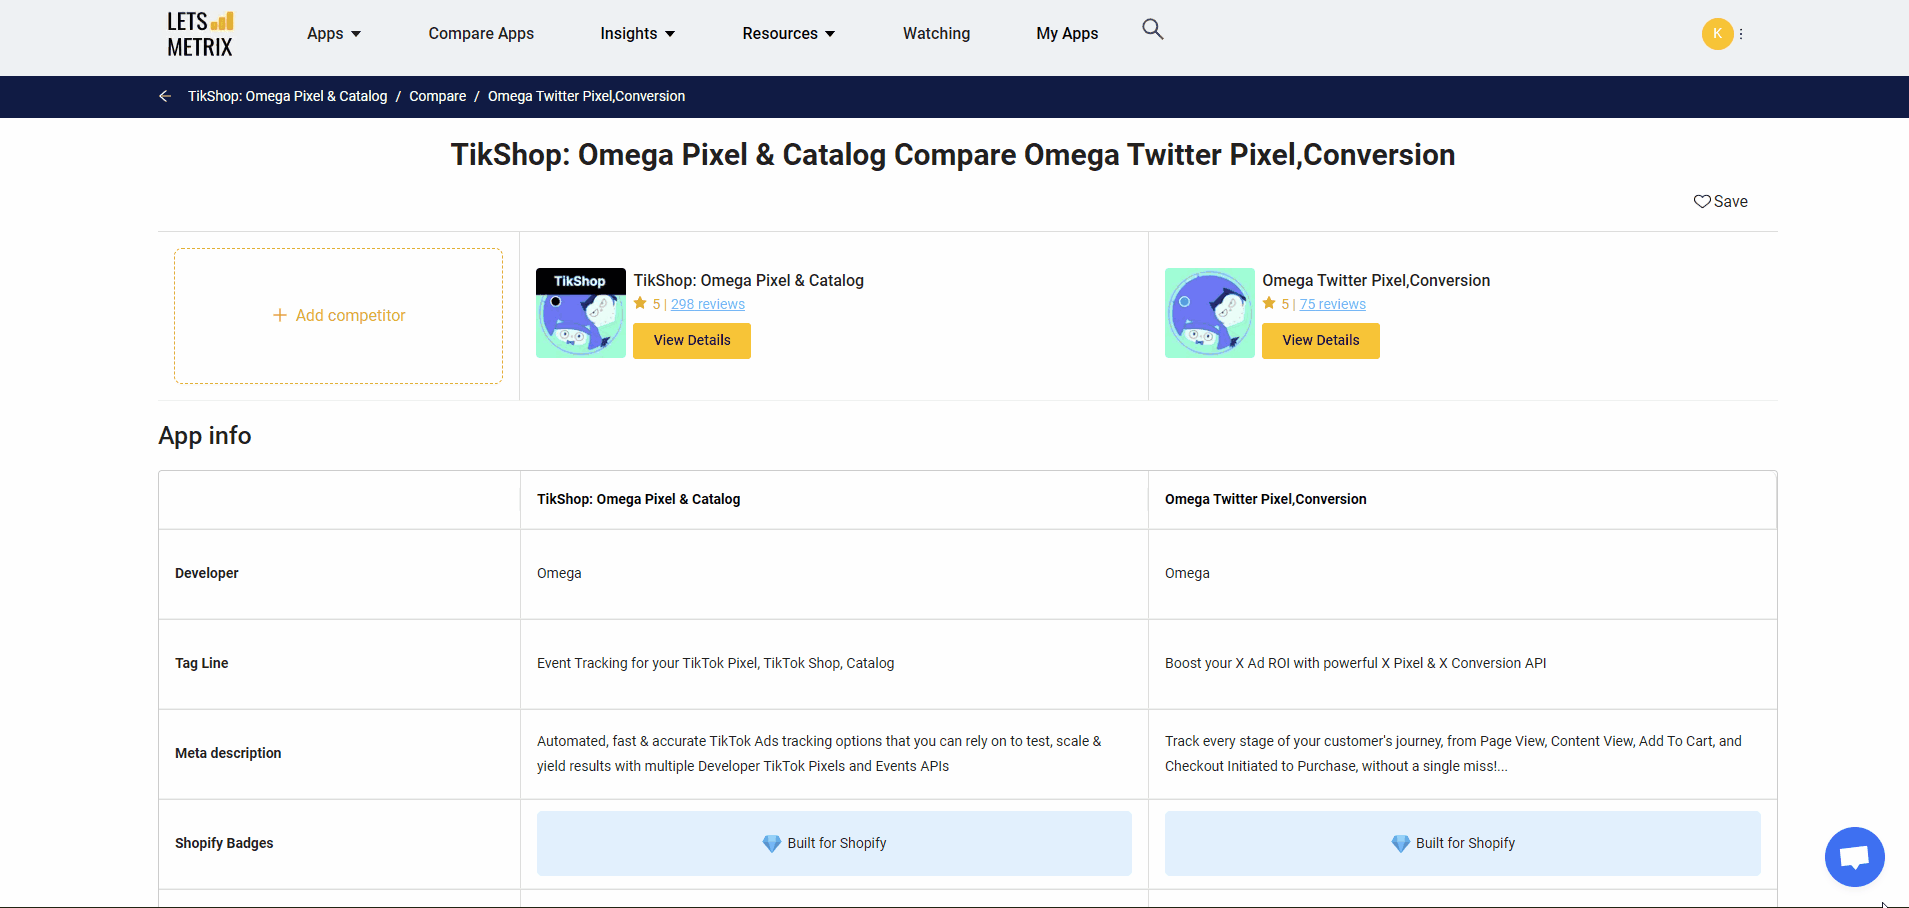Click the back arrow in breadcrumb bar
The height and width of the screenshot is (908, 1909).
click(165, 96)
